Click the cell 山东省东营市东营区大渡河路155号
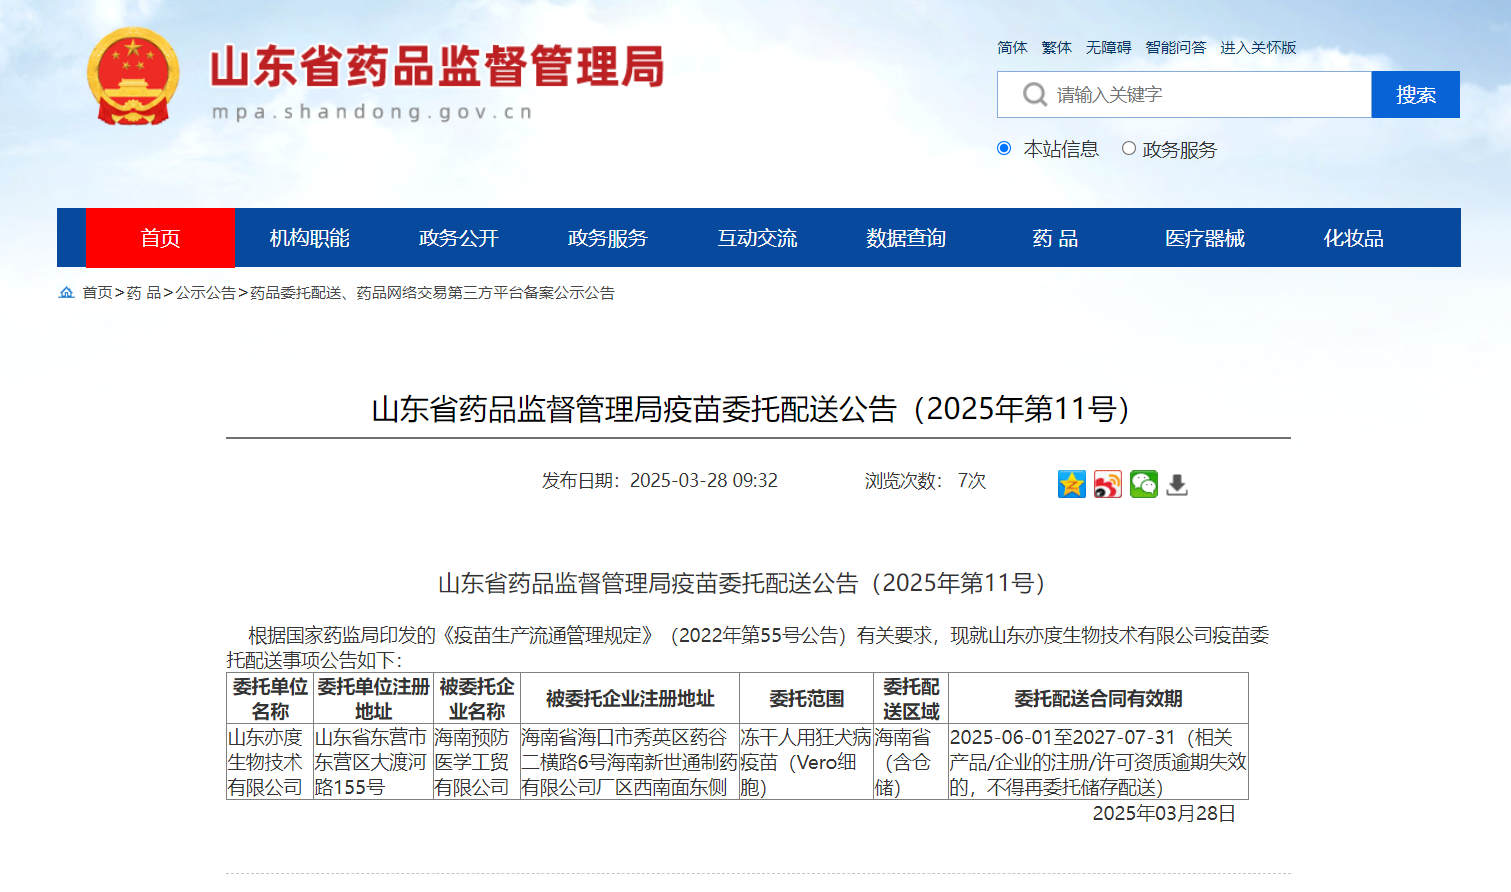 tap(372, 762)
